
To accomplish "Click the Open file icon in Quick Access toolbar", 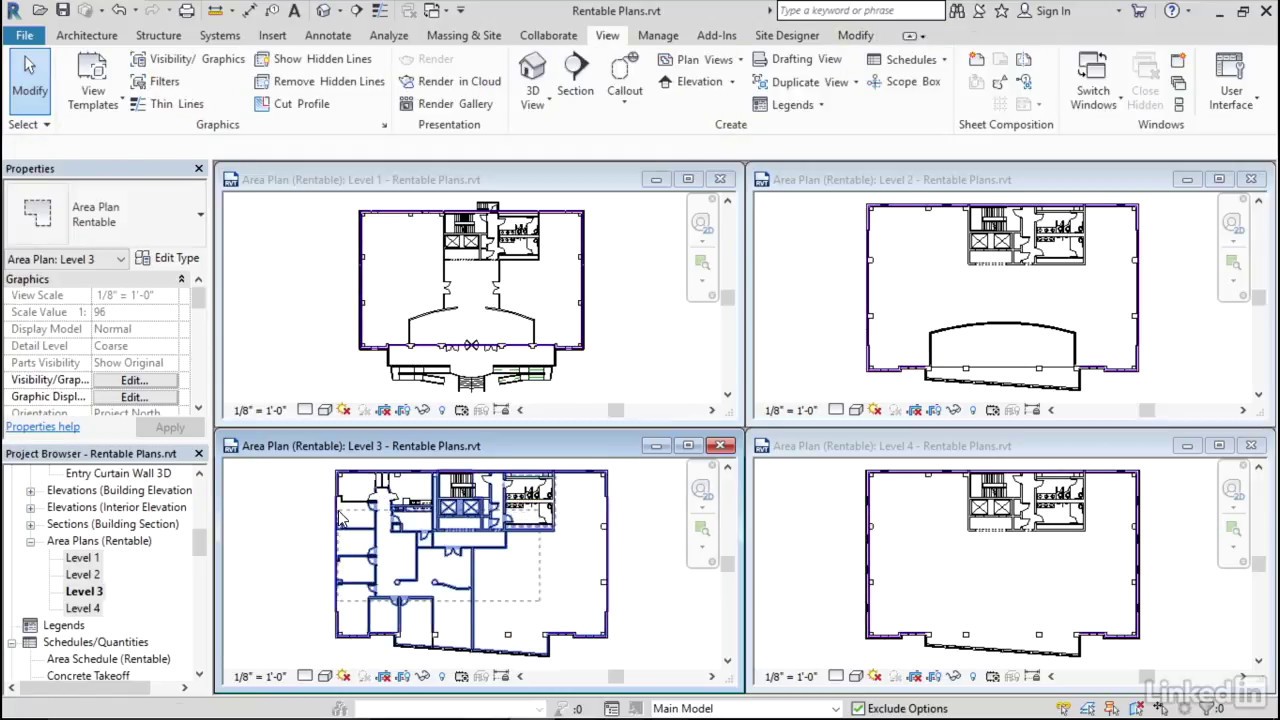I will (x=40, y=11).
